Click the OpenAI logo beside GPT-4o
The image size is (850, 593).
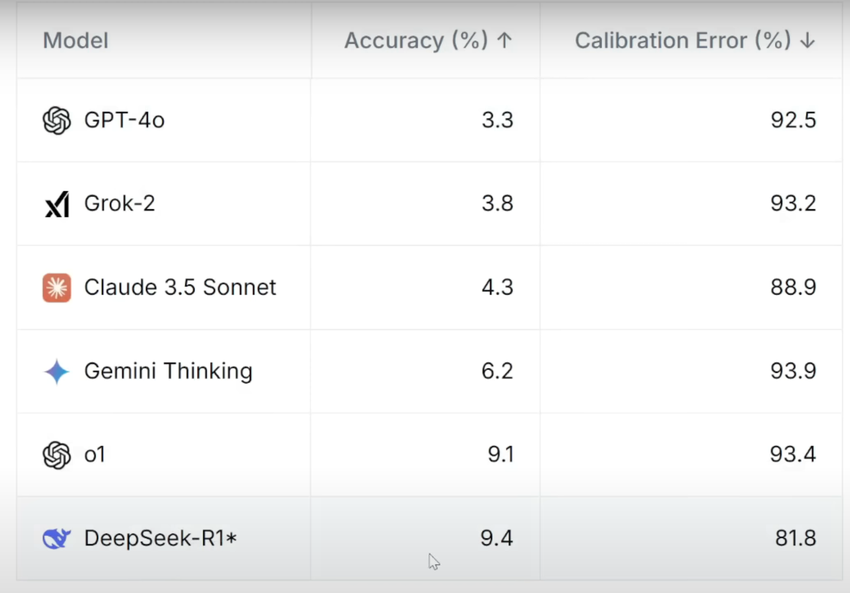pyautogui.click(x=57, y=121)
